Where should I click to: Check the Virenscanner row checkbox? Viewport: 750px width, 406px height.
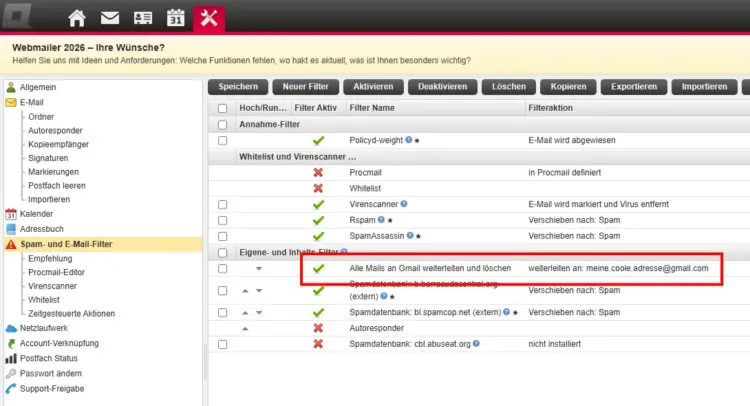click(x=222, y=205)
